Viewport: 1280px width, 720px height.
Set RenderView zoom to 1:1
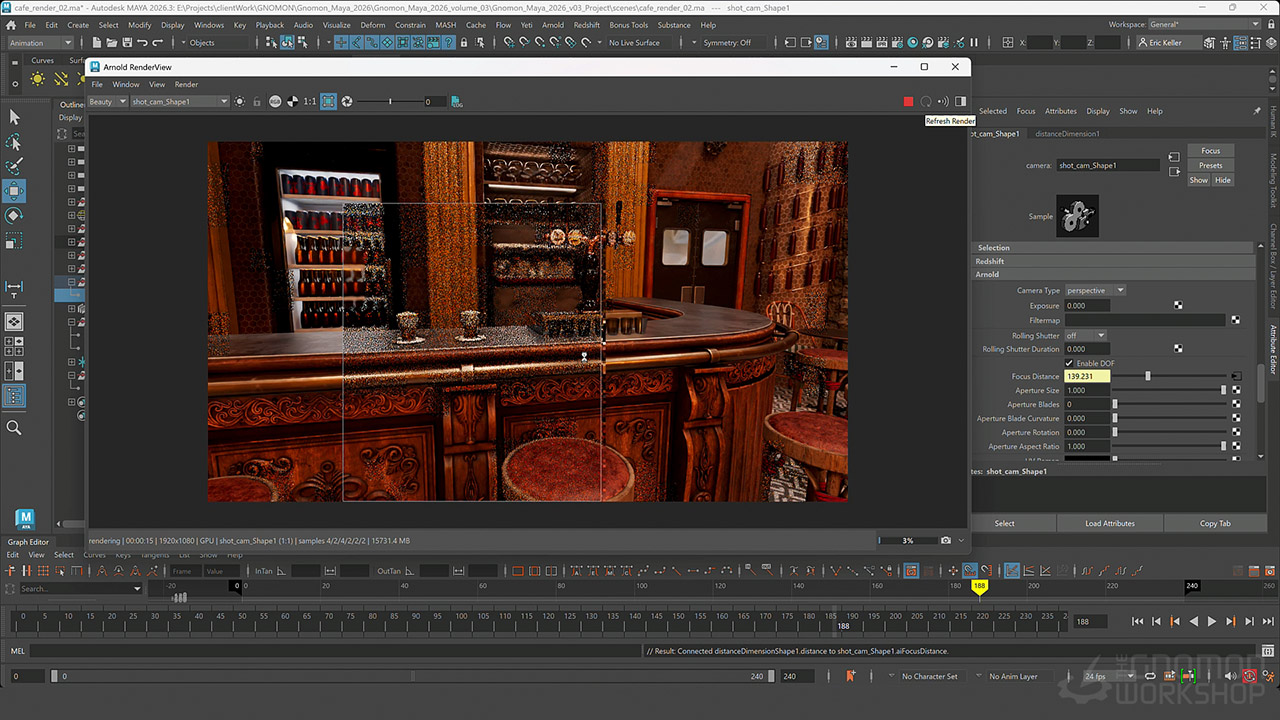coord(310,101)
